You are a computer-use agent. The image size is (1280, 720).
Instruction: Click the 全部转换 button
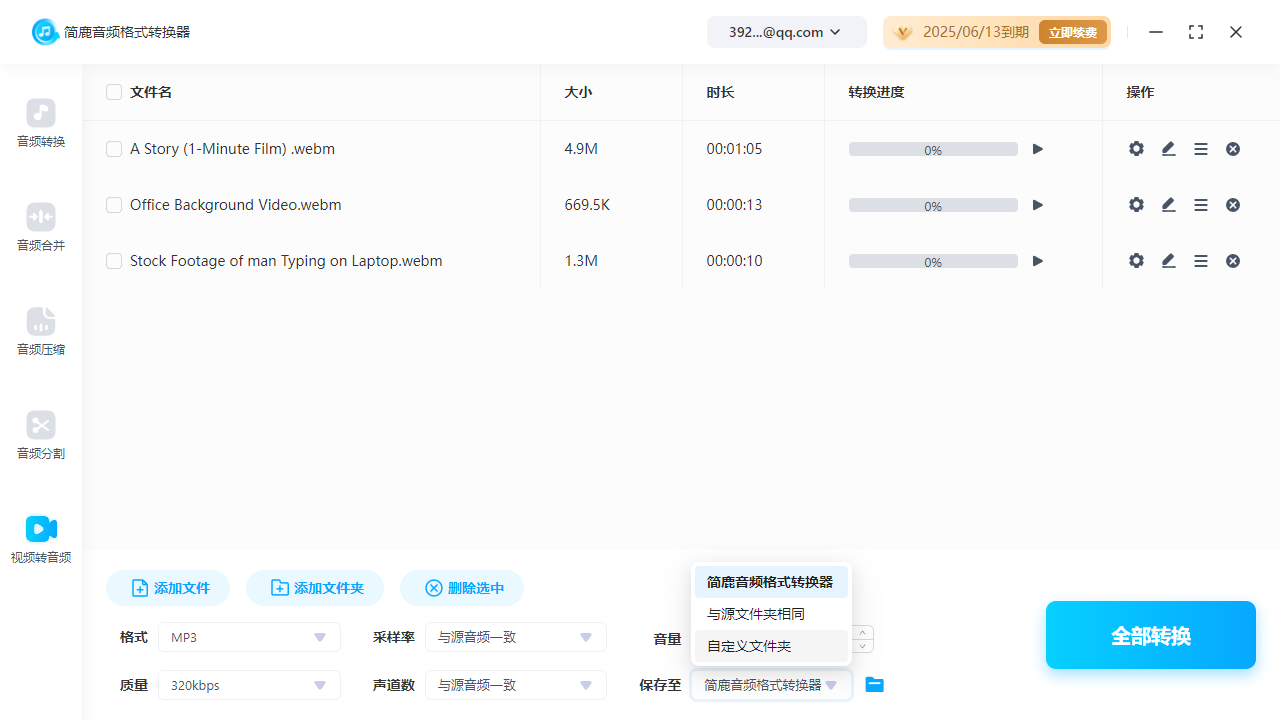(x=1150, y=634)
